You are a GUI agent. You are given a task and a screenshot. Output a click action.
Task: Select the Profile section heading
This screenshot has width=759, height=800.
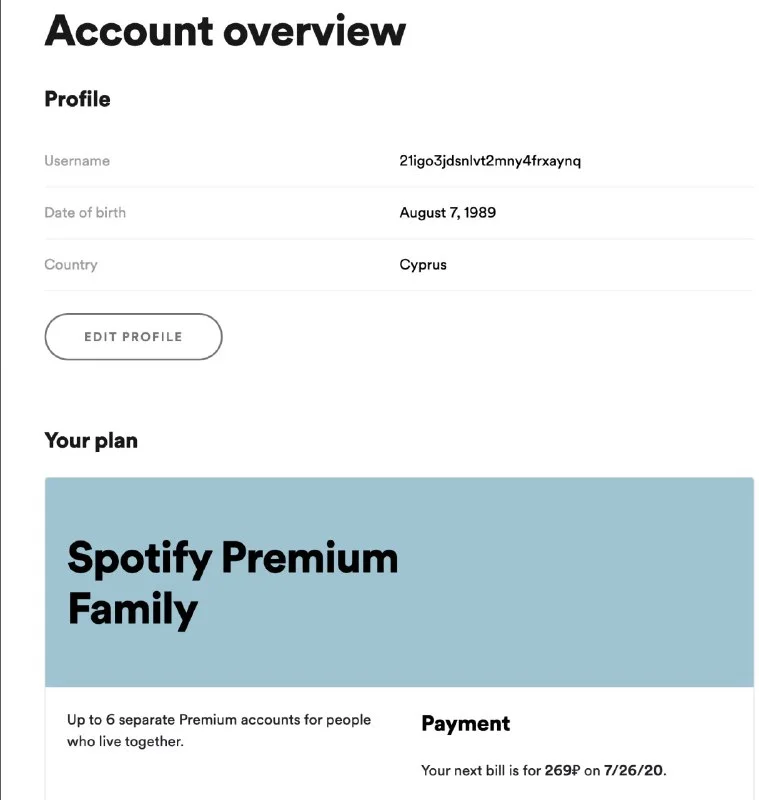tap(77, 99)
